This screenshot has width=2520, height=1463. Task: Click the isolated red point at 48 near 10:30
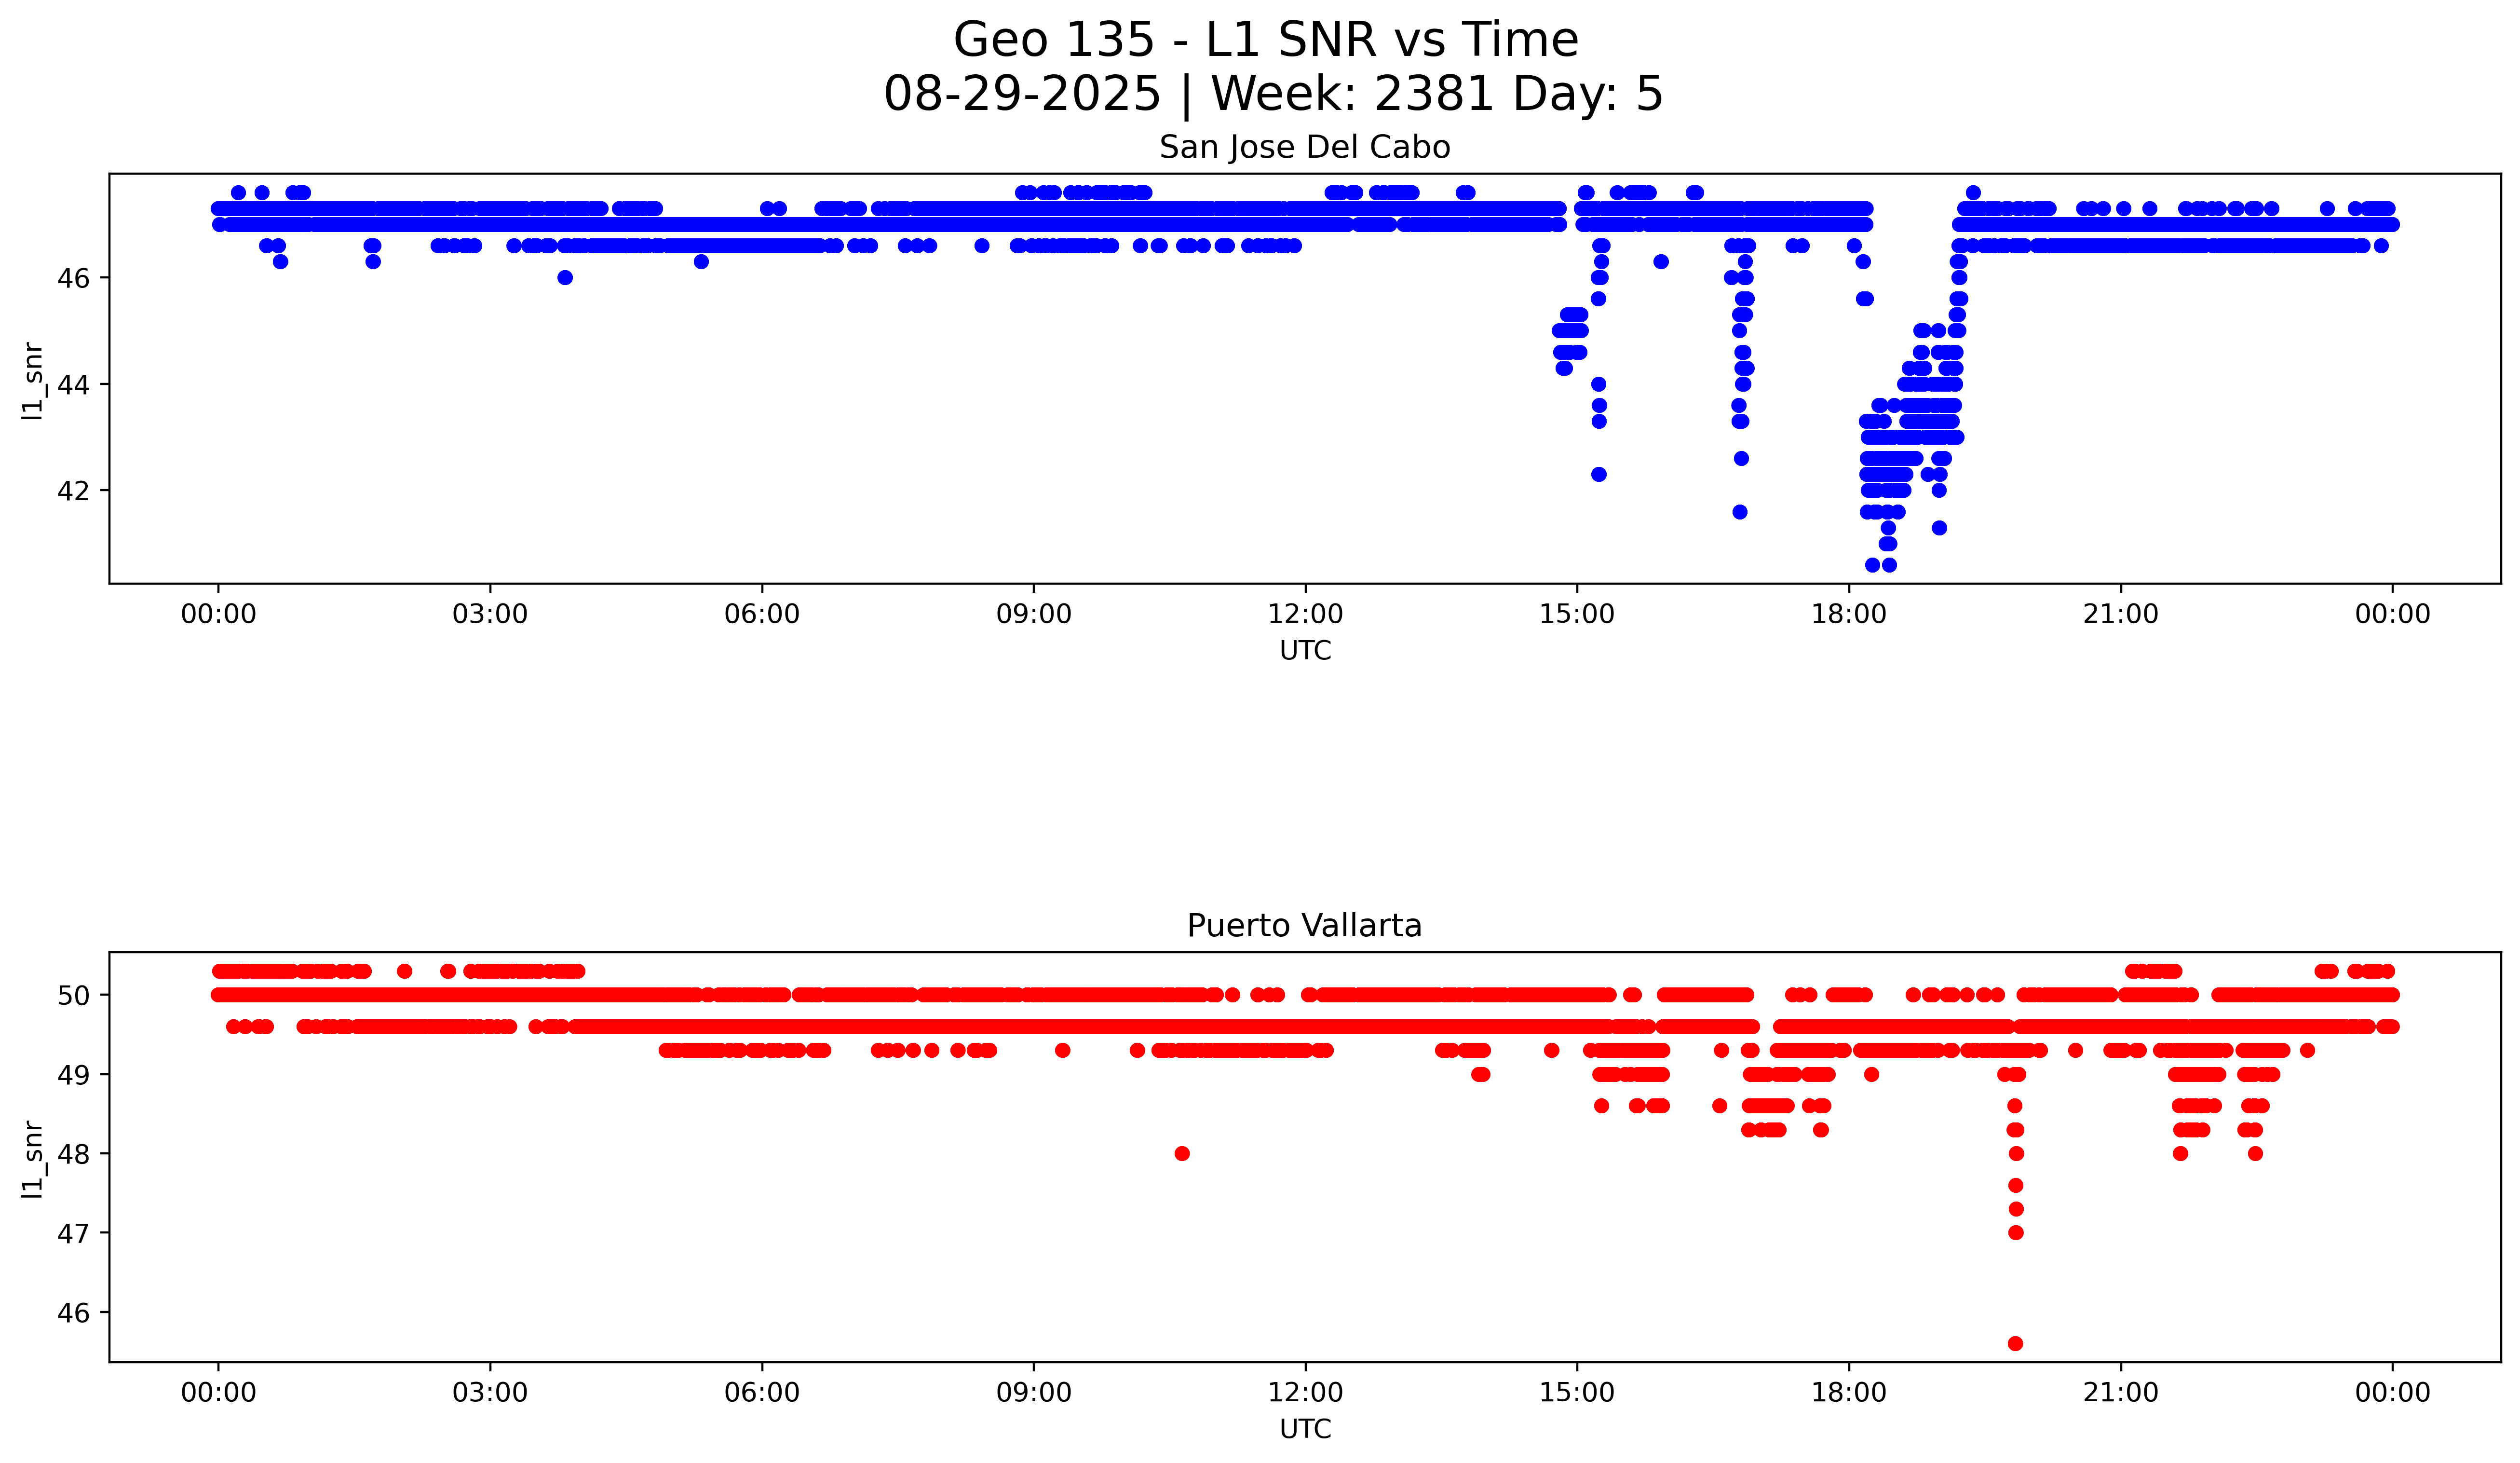click(1182, 1153)
